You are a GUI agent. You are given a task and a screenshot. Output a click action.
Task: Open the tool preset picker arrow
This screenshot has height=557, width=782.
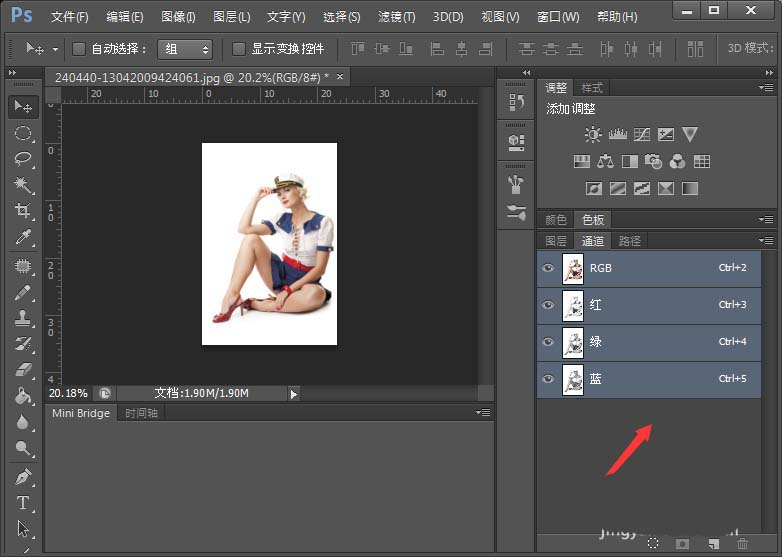click(x=55, y=49)
